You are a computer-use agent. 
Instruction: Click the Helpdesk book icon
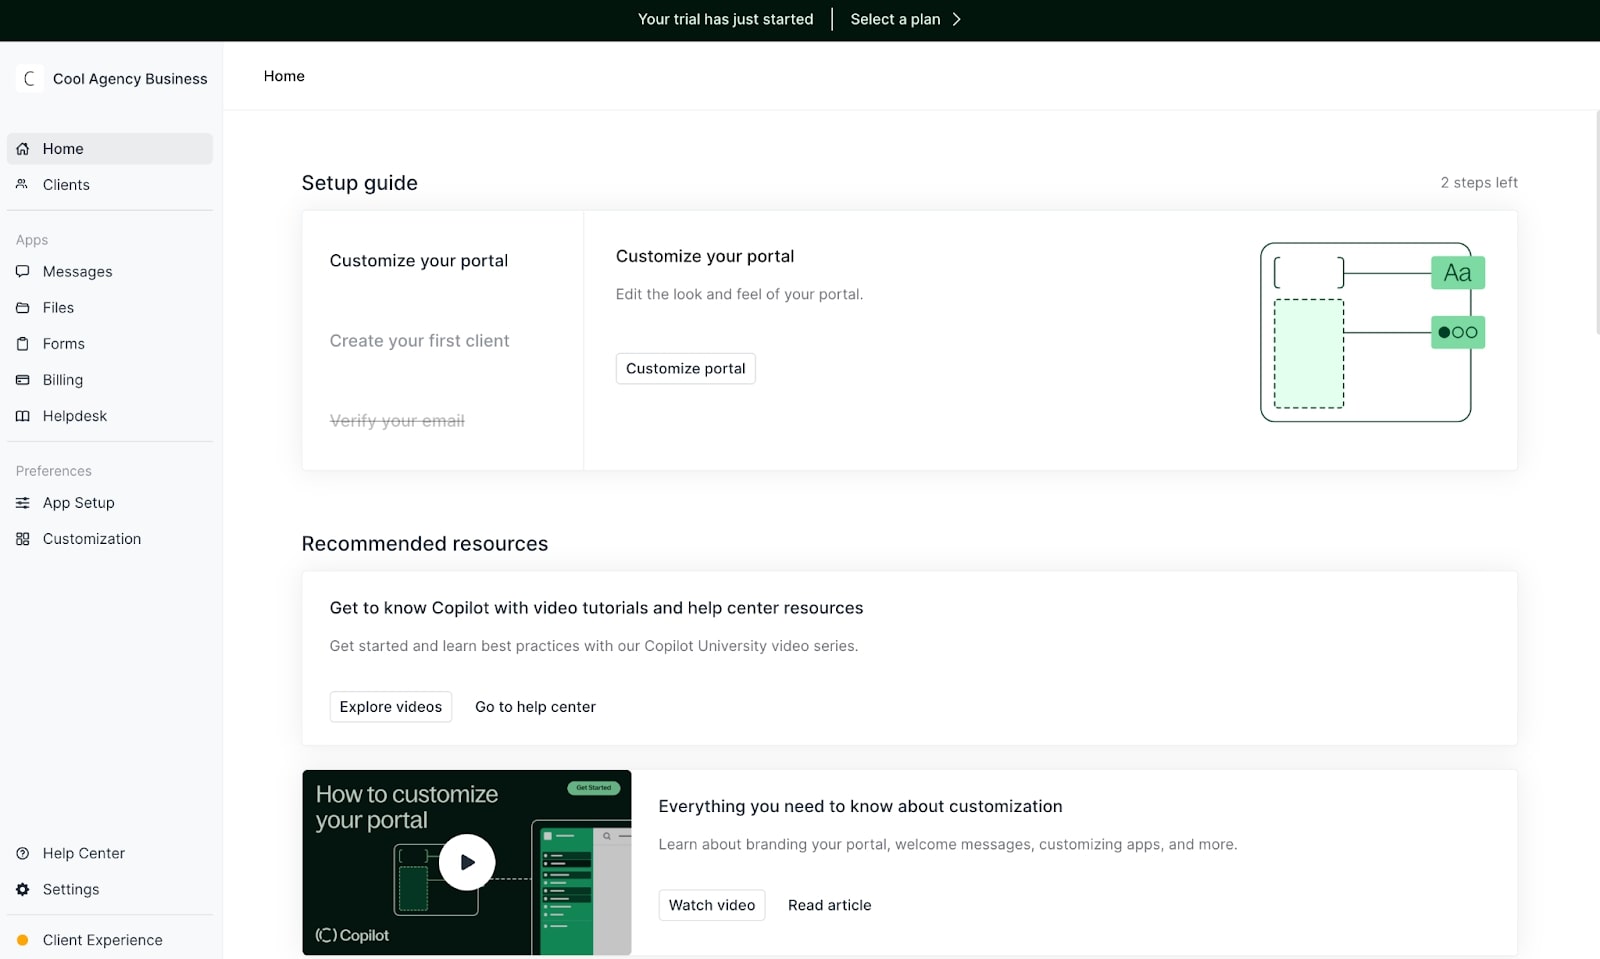[23, 416]
